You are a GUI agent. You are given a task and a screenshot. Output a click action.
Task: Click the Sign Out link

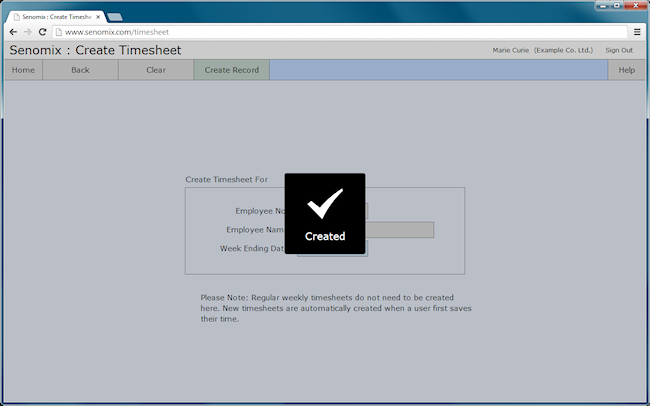(619, 50)
